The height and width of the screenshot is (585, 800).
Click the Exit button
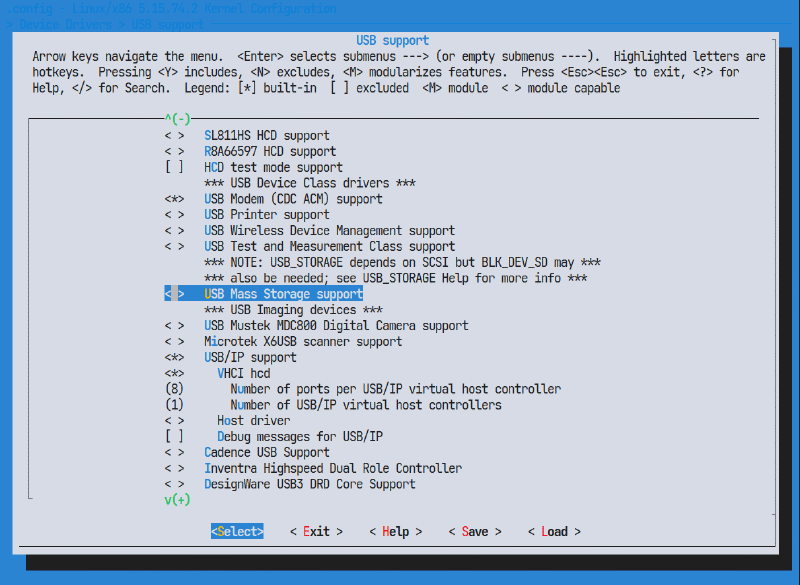[x=316, y=531]
